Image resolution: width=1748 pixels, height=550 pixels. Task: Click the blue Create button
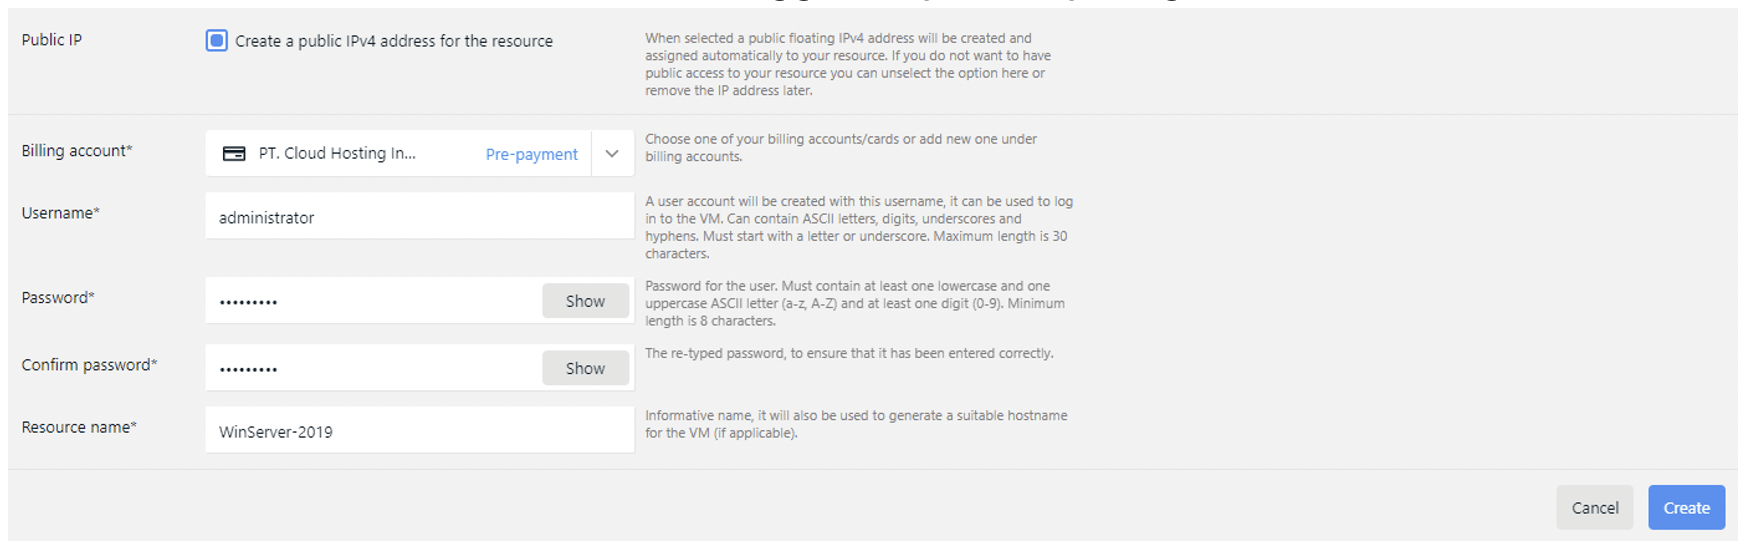coord(1686,508)
